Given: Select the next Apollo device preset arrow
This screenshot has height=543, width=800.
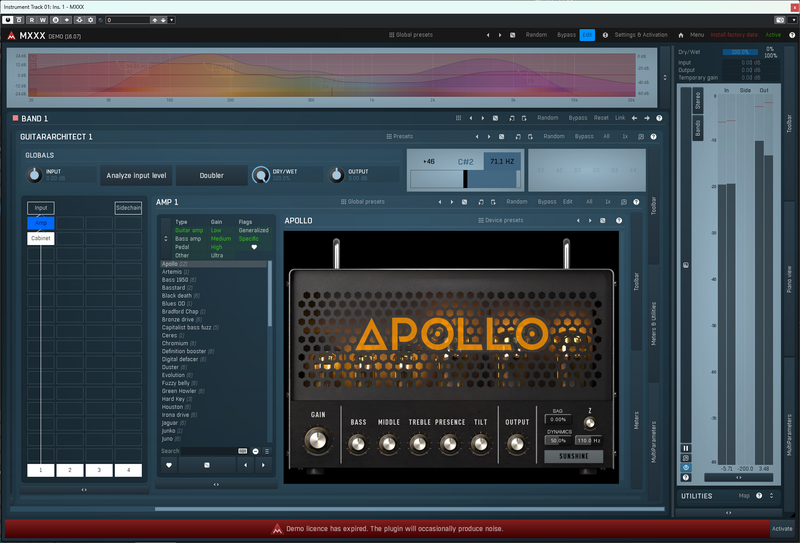Looking at the screenshot, I should click(x=590, y=220).
